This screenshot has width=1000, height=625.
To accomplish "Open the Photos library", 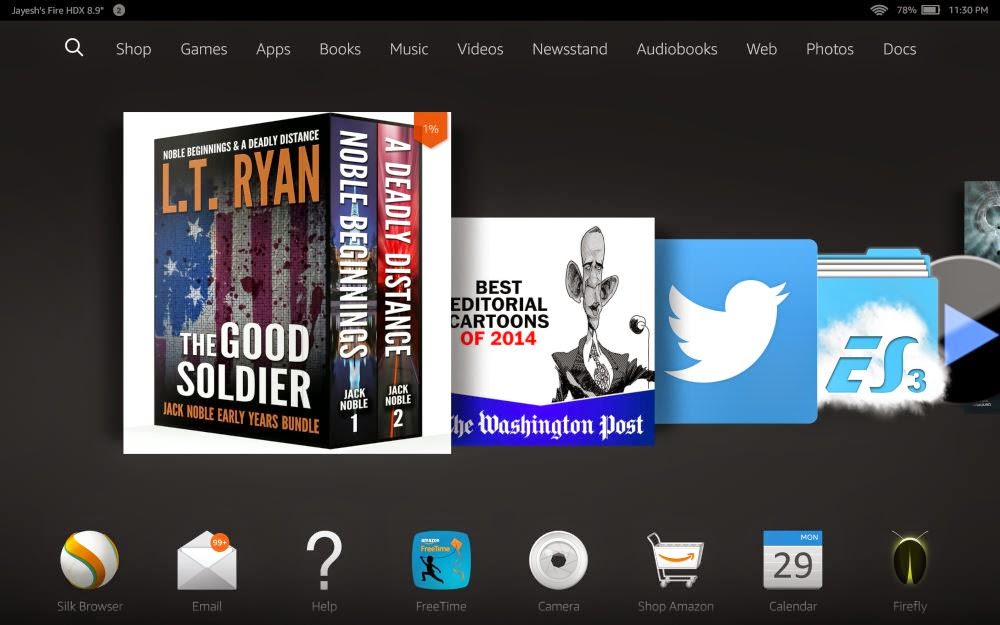I will [830, 49].
